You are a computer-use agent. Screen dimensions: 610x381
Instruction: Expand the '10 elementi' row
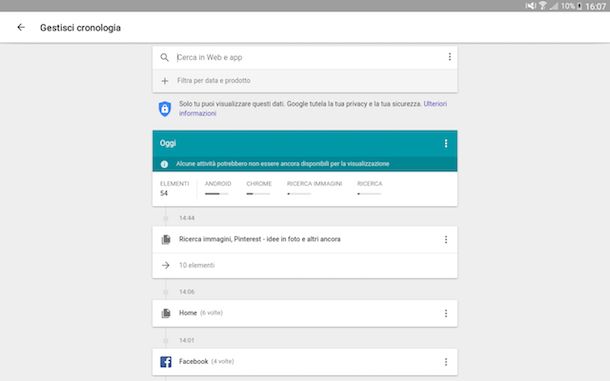(305, 265)
